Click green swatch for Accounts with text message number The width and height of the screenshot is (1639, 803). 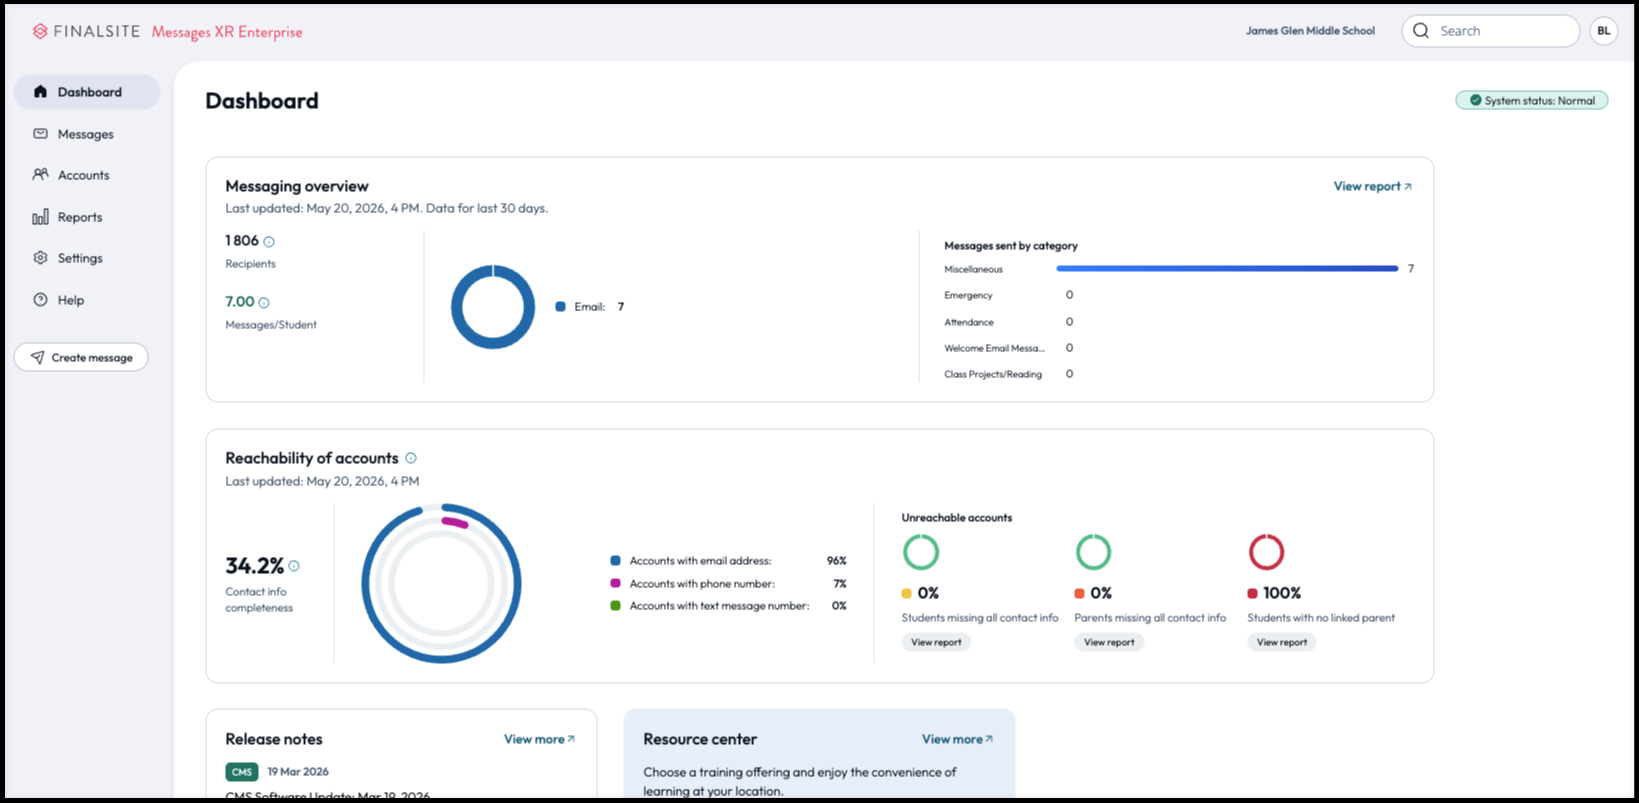click(x=615, y=606)
